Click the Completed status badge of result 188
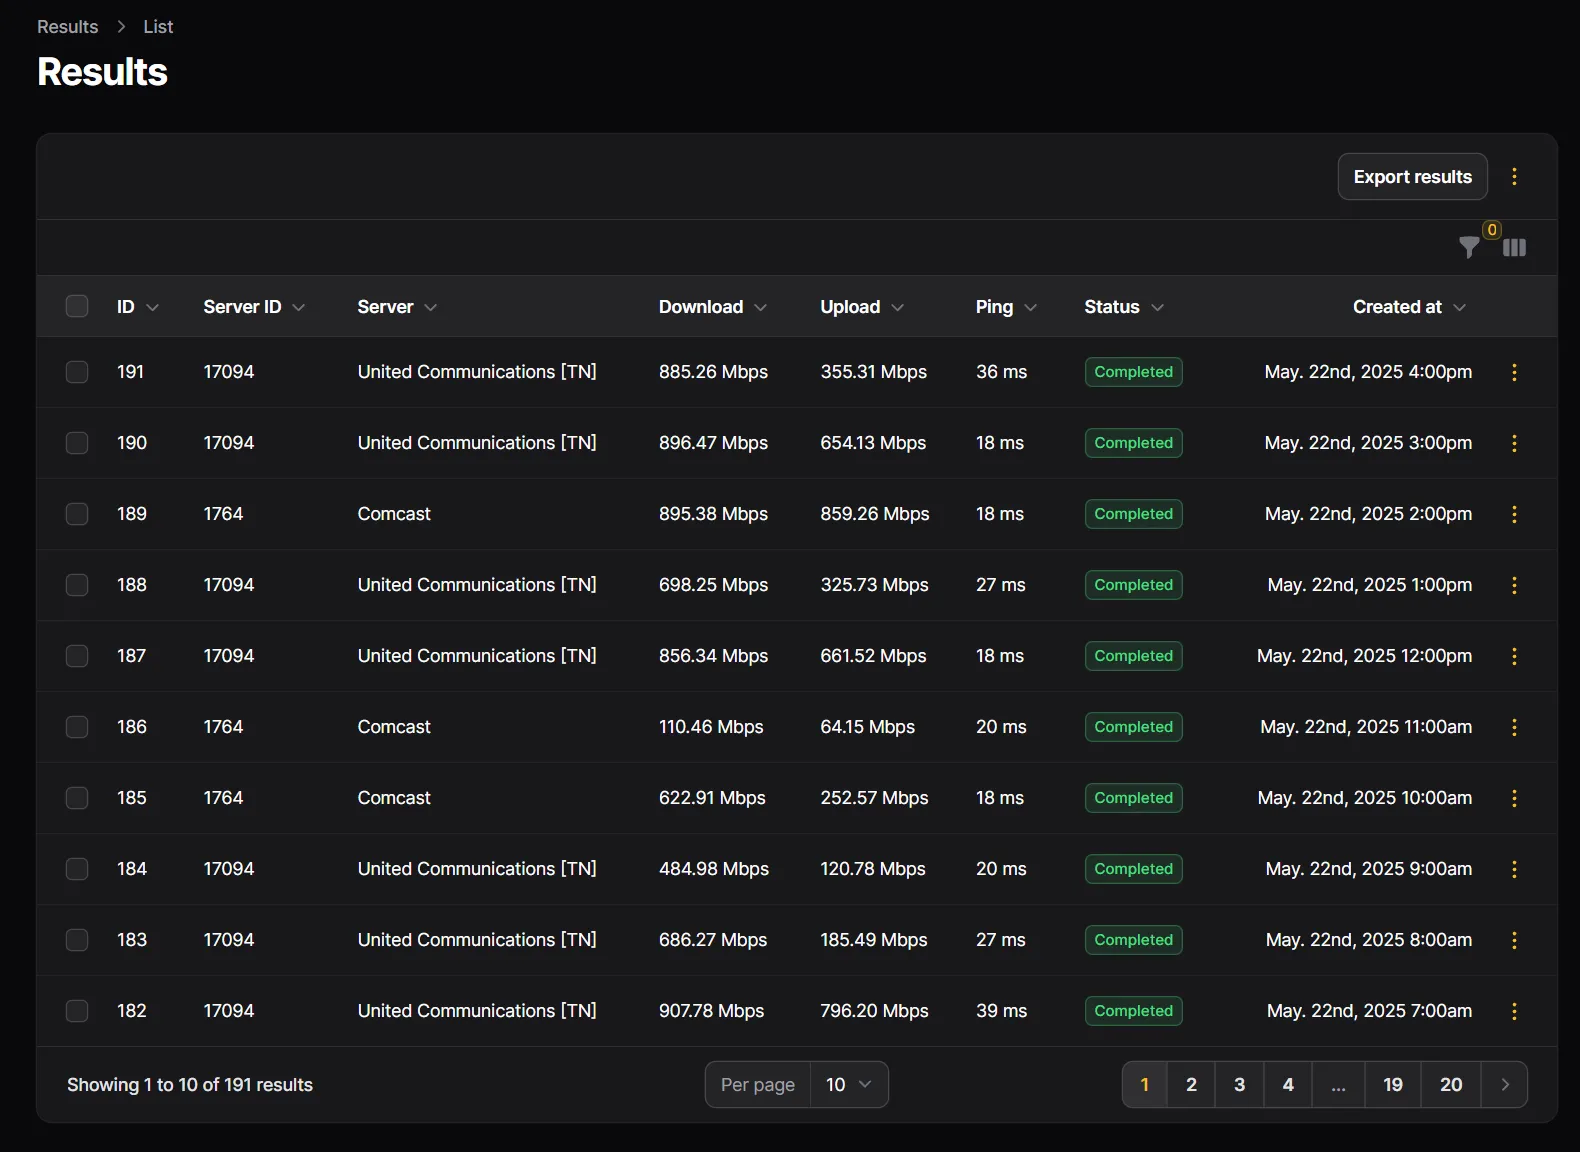 click(1133, 585)
